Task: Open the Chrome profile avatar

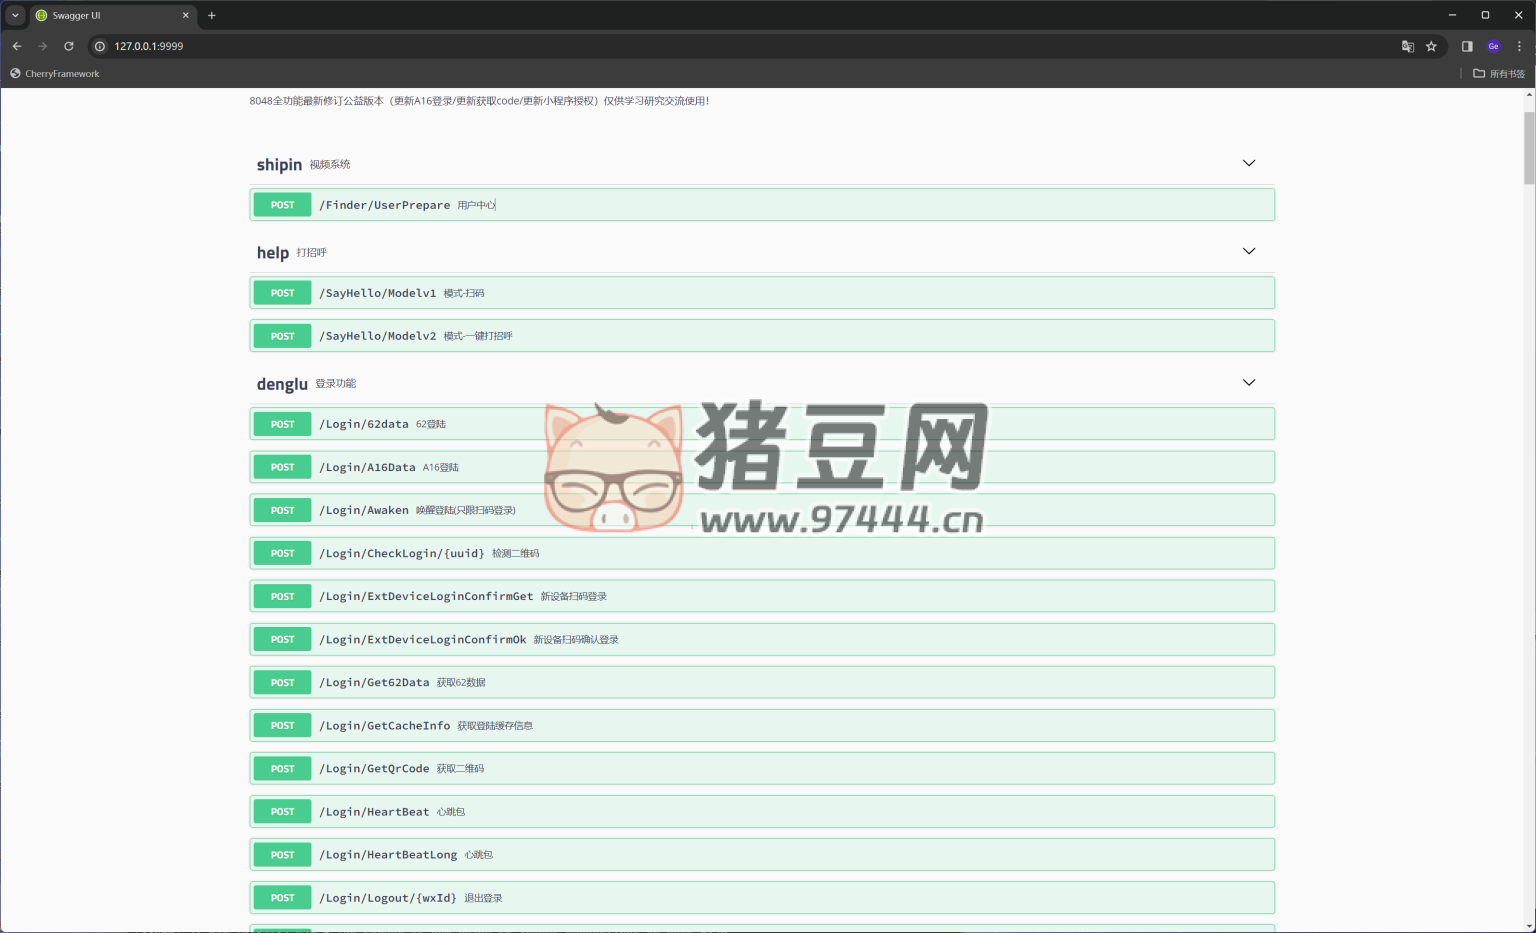Action: point(1493,46)
